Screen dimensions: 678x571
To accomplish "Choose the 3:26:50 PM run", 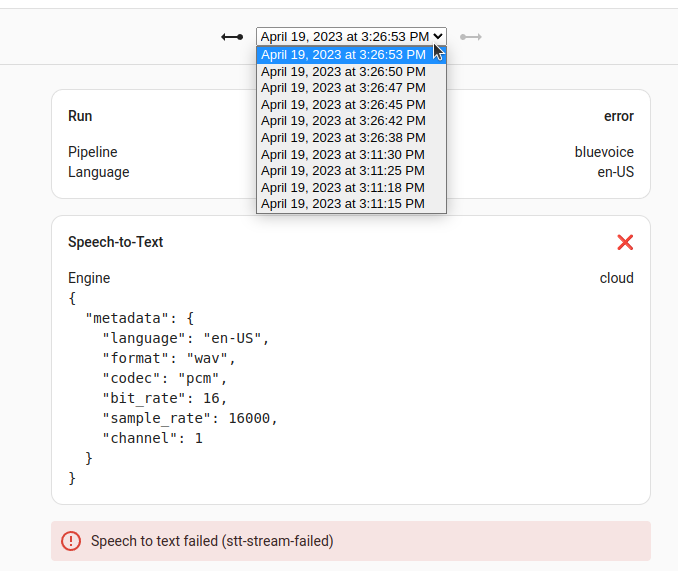I will (343, 72).
